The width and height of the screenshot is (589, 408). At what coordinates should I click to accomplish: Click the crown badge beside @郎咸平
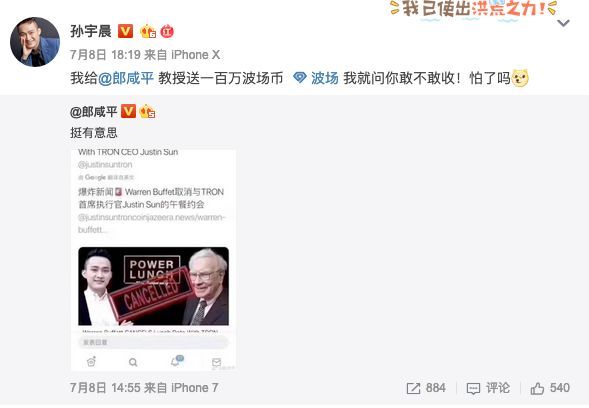coord(147,112)
